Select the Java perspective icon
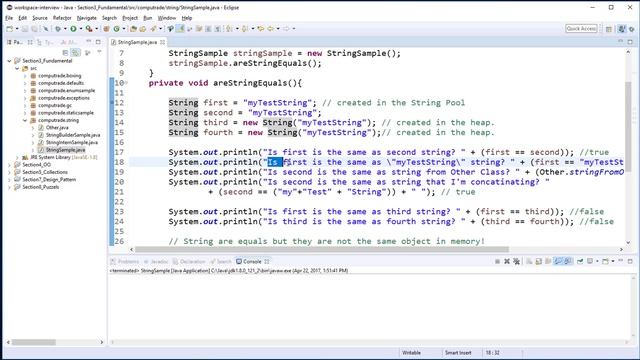 click(x=622, y=29)
